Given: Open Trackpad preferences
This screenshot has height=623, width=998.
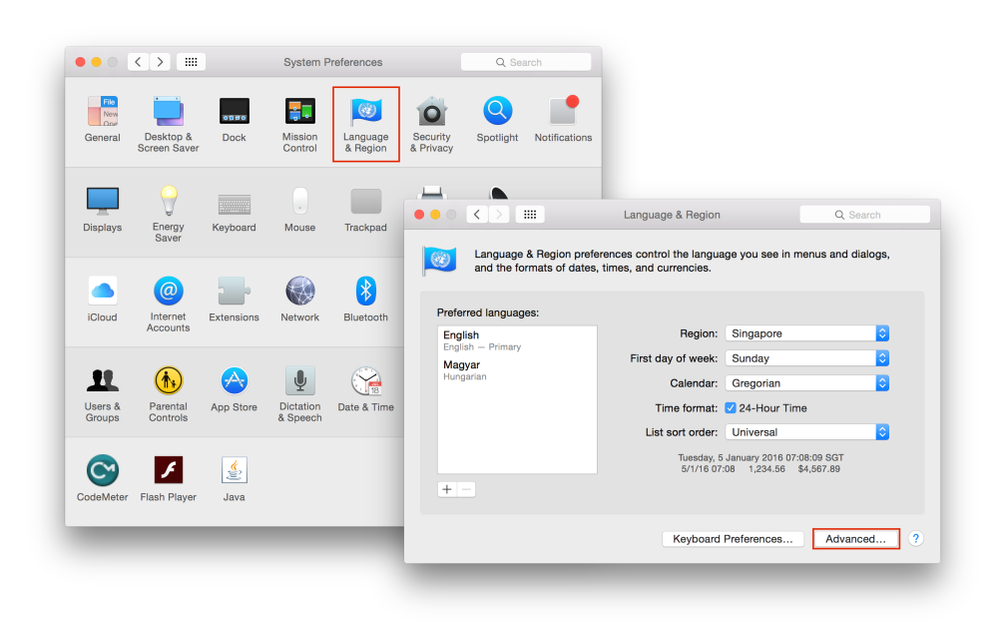Looking at the screenshot, I should coord(366,209).
